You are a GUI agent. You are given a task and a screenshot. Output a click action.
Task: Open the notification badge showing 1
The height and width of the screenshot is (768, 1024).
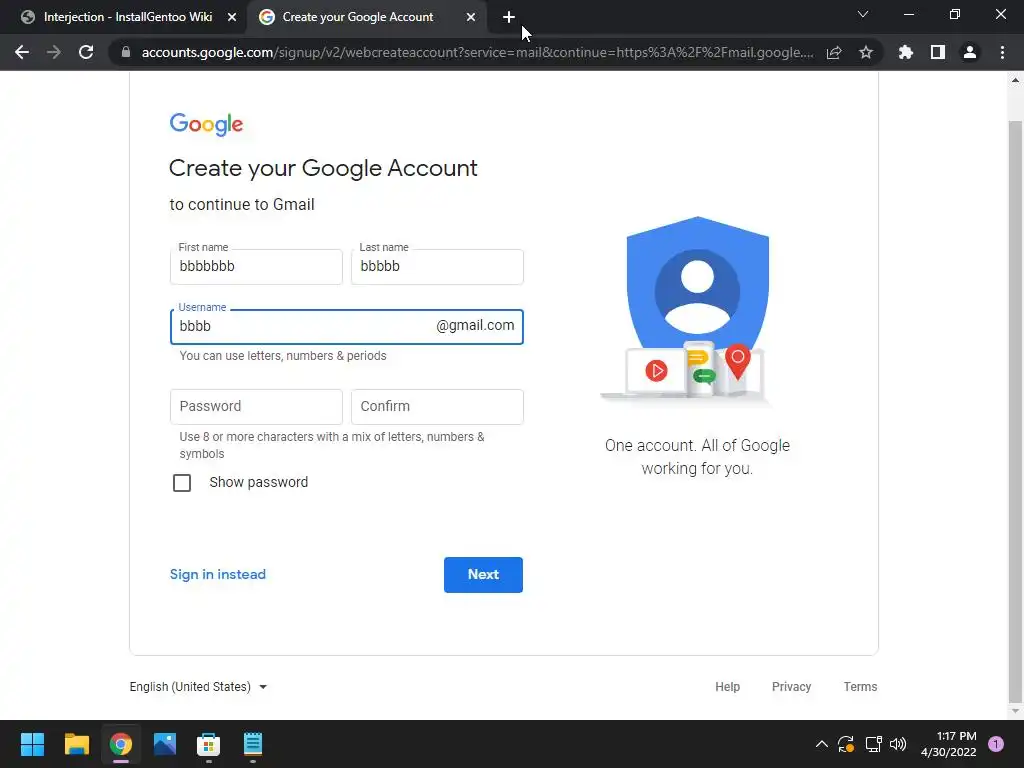point(996,744)
